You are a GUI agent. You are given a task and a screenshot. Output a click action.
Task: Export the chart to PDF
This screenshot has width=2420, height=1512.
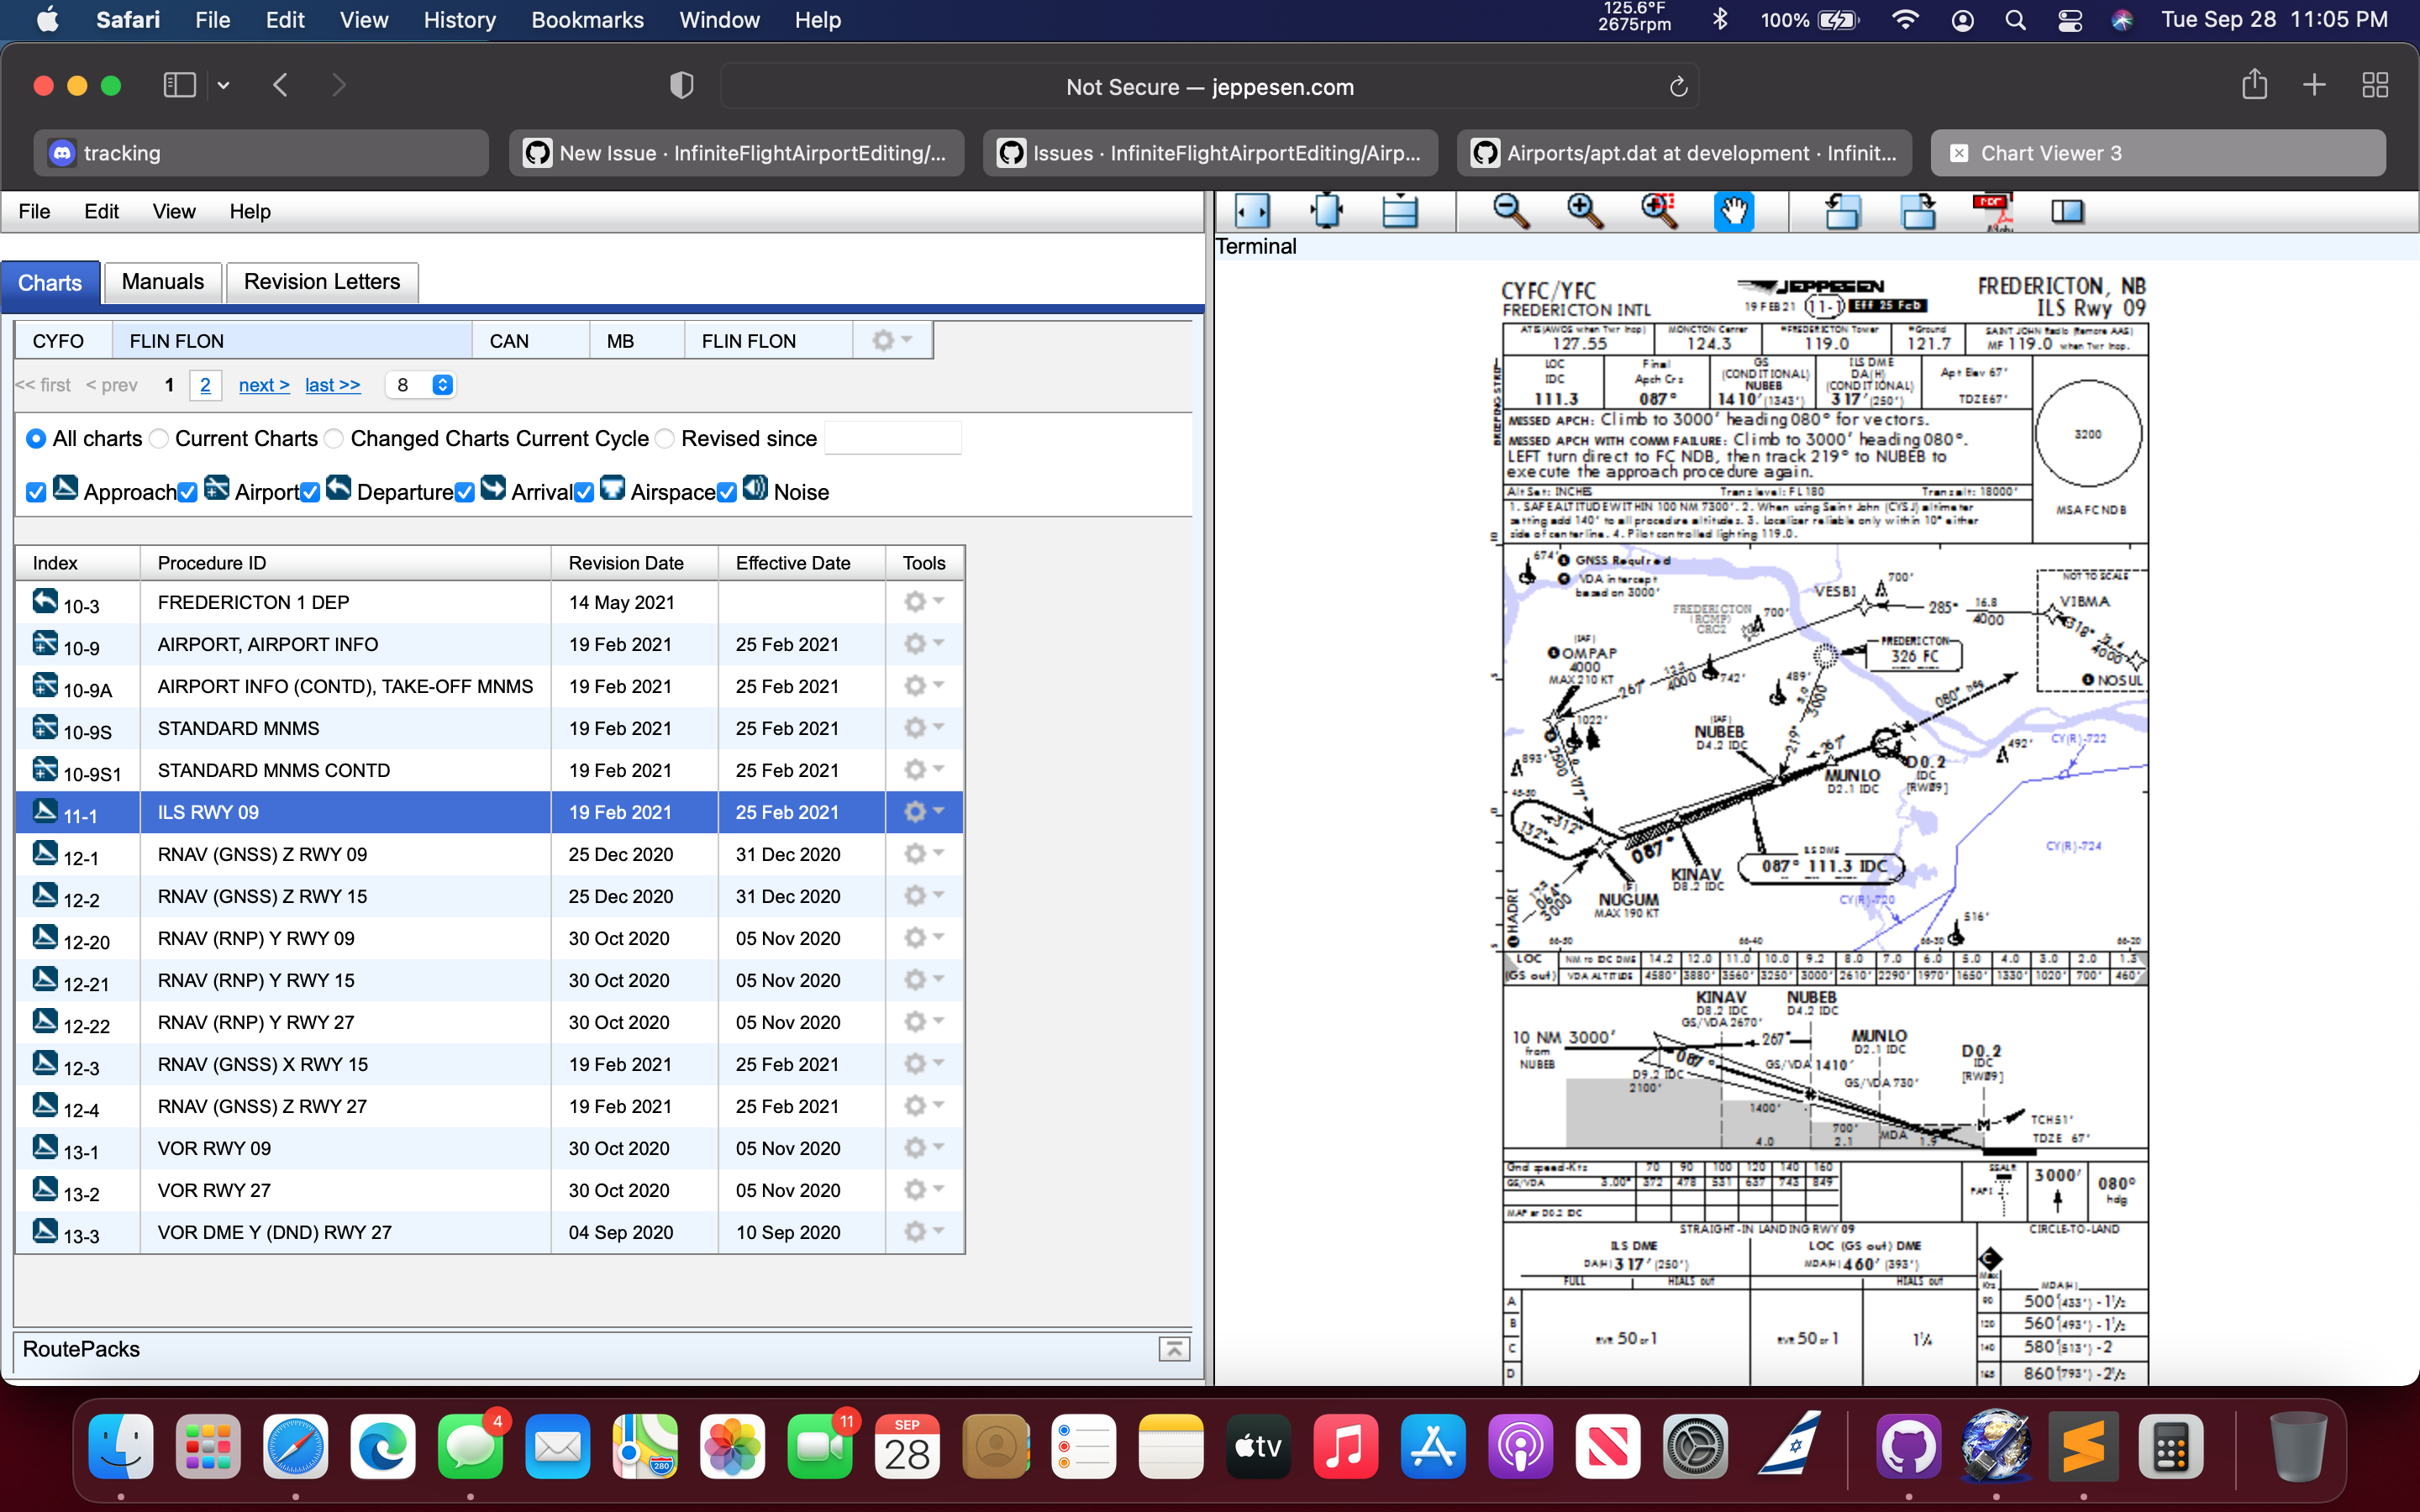pyautogui.click(x=1993, y=211)
